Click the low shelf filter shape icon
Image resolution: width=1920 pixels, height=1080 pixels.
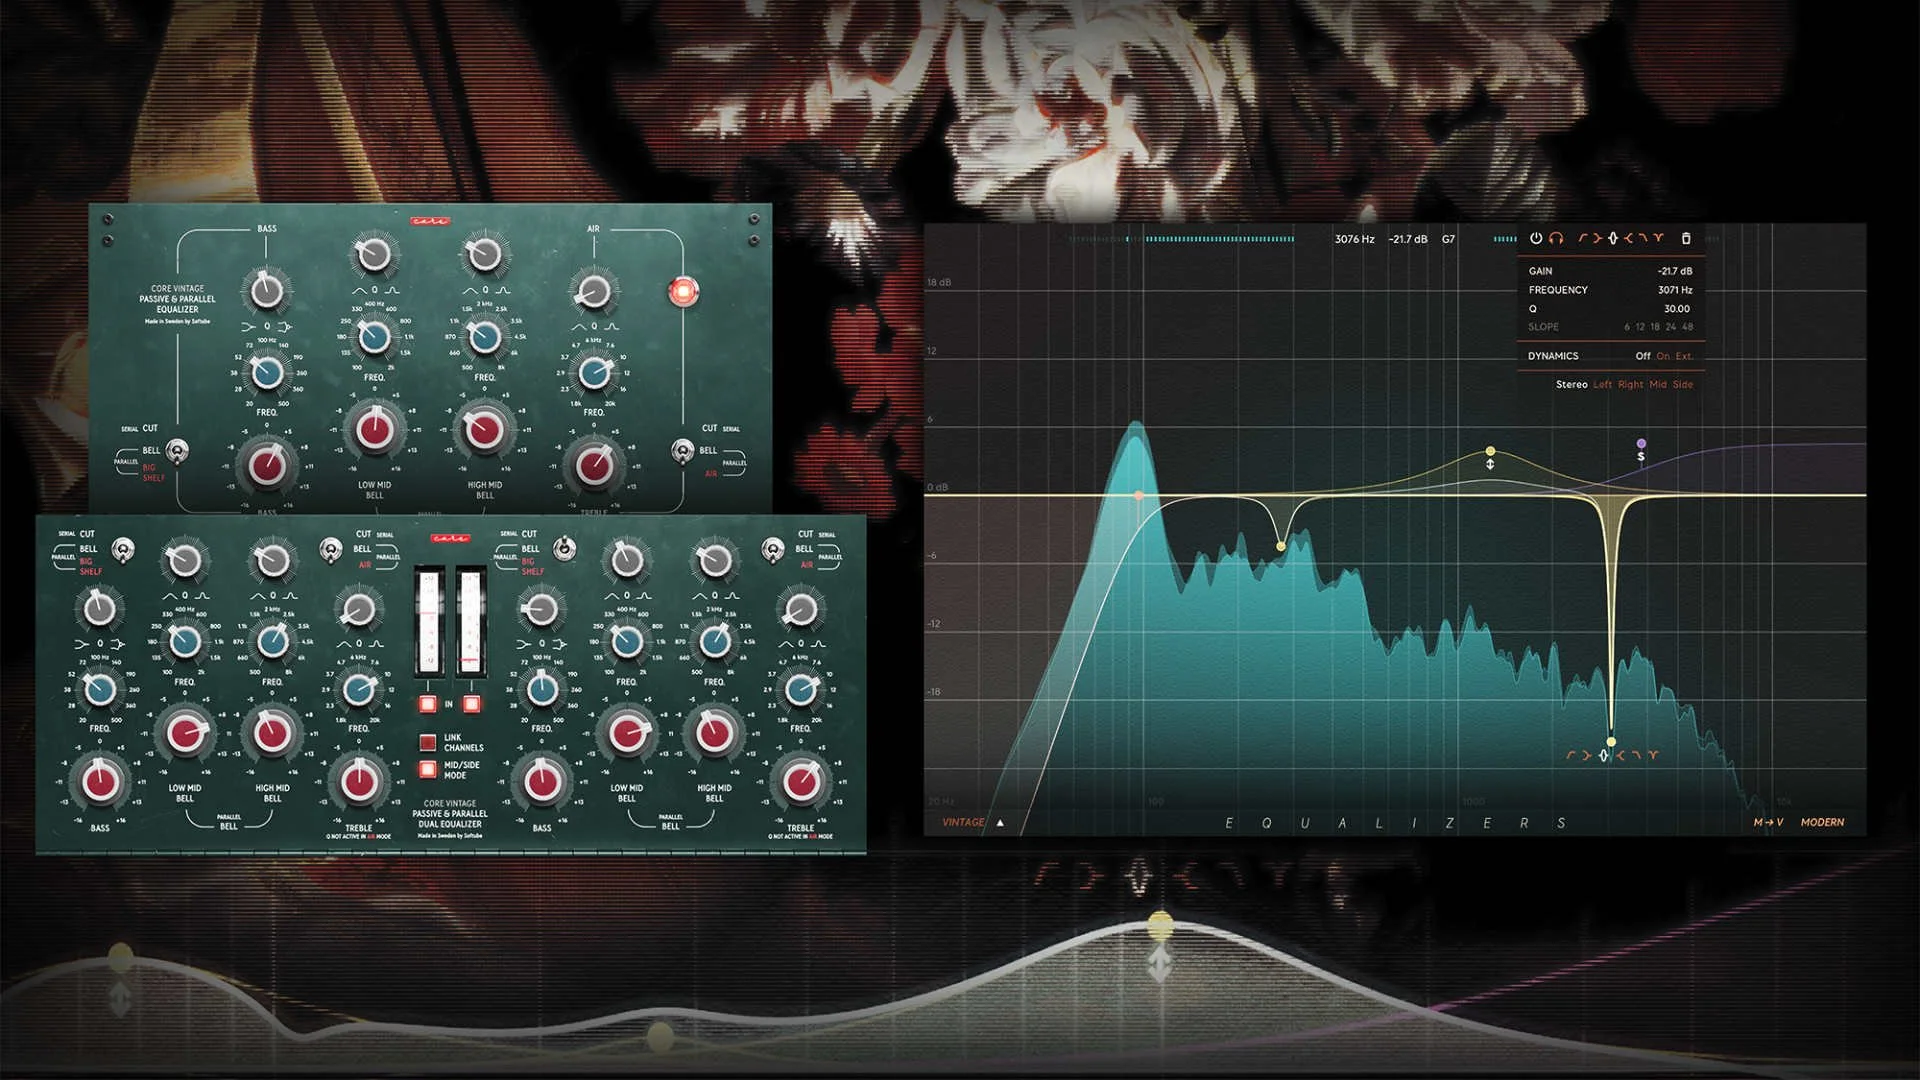click(x=1597, y=238)
